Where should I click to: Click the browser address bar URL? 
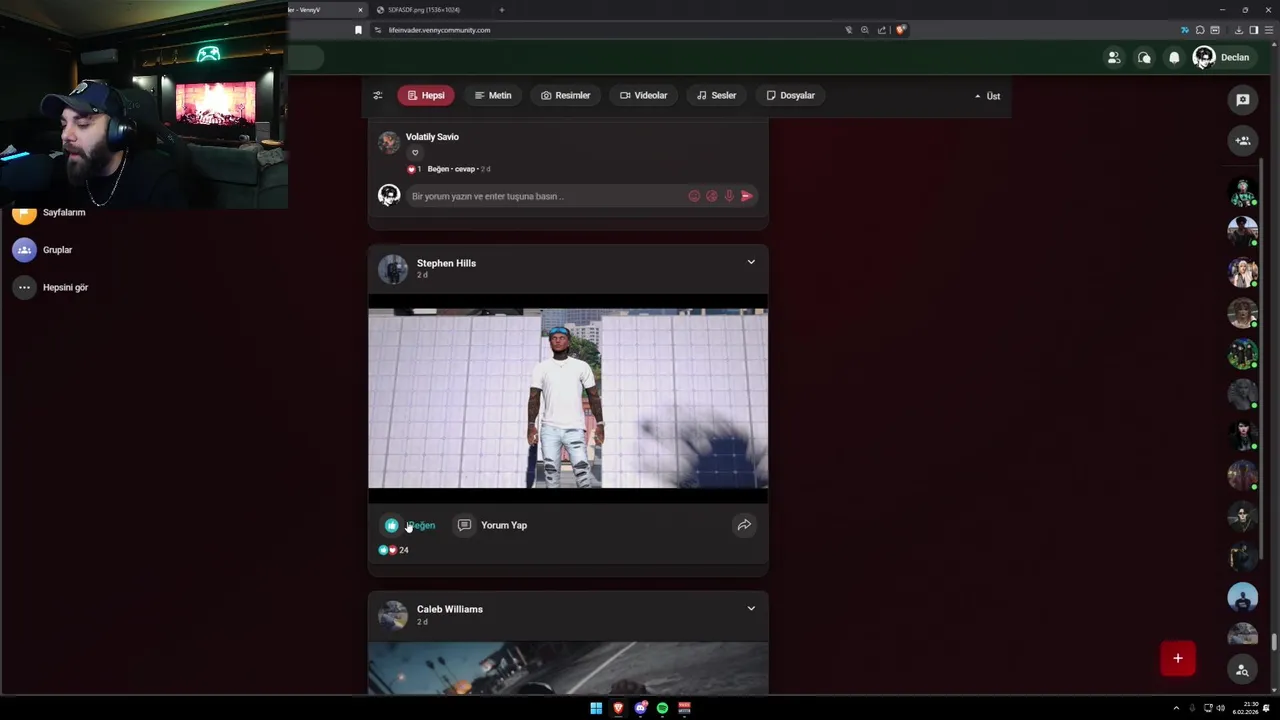(x=440, y=30)
